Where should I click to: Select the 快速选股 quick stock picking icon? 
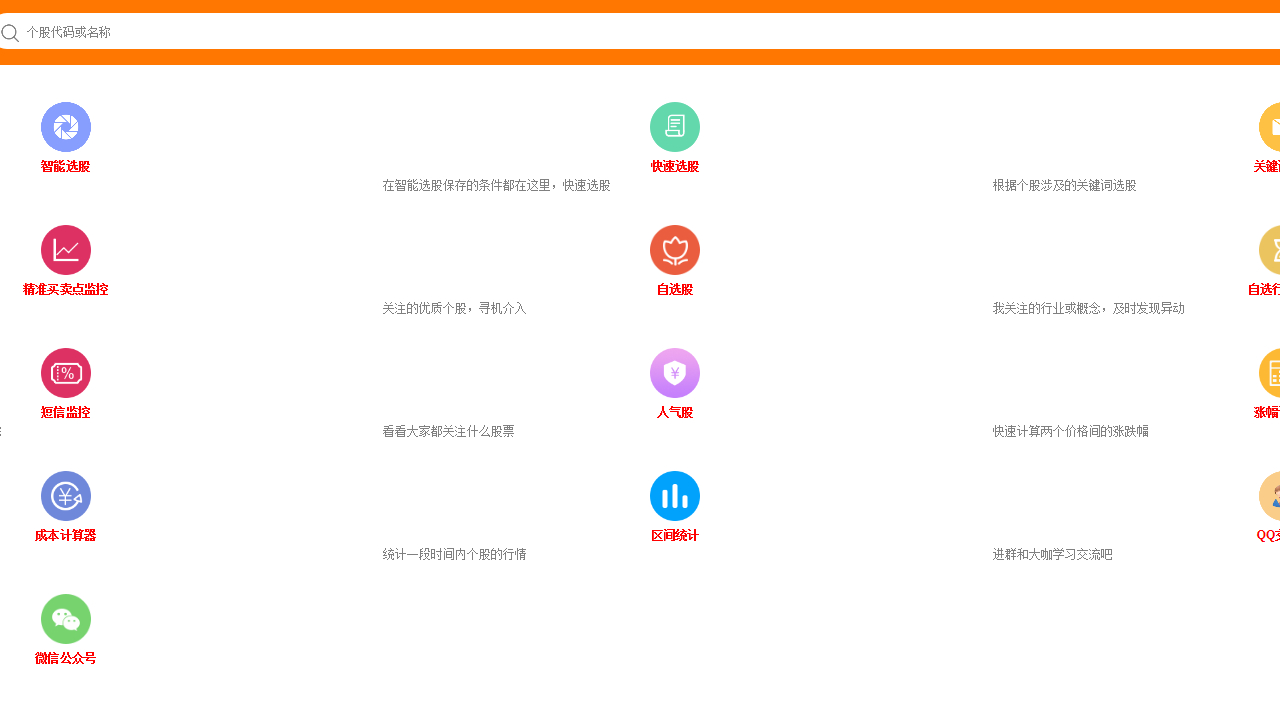pyautogui.click(x=674, y=127)
